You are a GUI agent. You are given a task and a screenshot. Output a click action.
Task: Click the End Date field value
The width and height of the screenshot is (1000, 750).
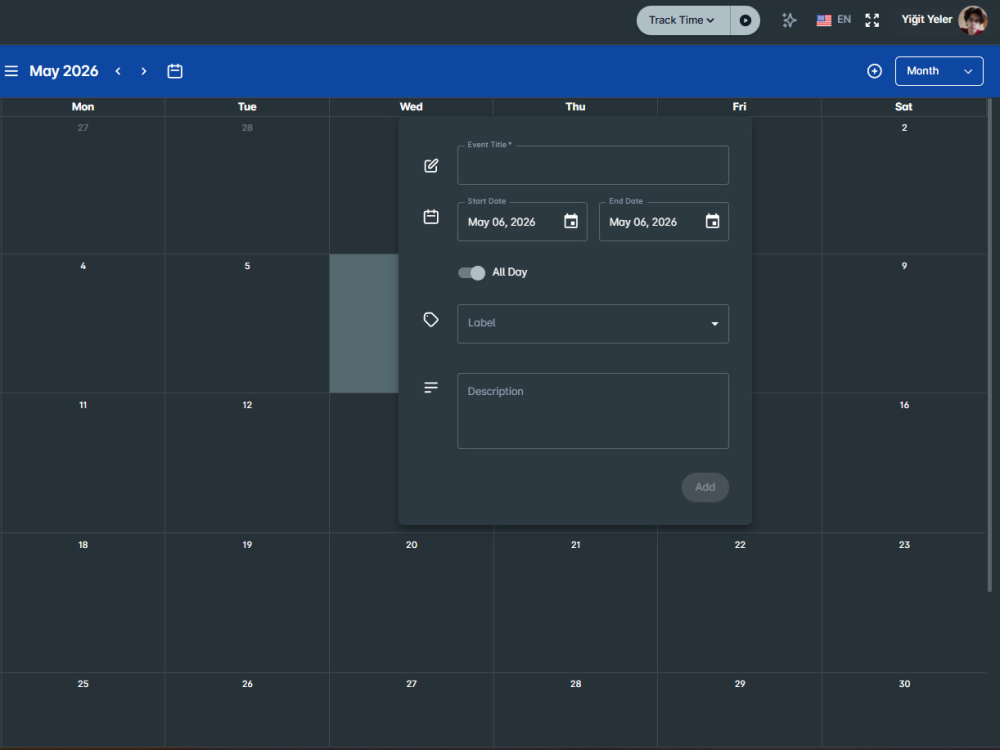[643, 222]
